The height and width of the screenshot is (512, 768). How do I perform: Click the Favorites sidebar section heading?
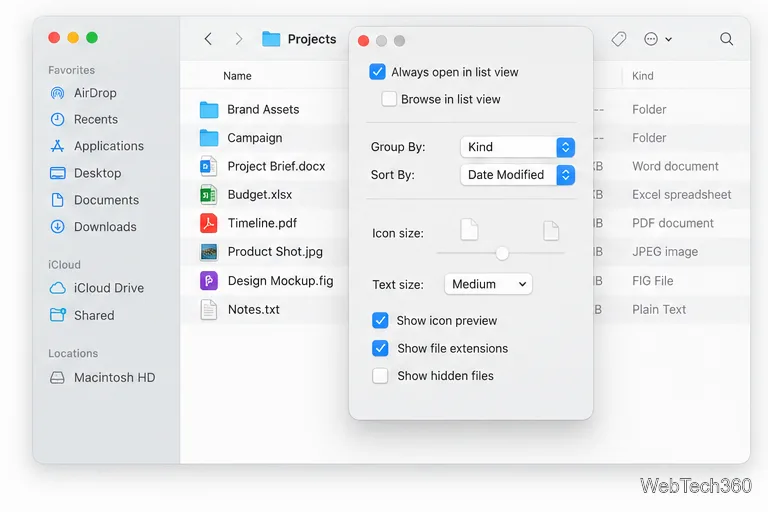72,70
